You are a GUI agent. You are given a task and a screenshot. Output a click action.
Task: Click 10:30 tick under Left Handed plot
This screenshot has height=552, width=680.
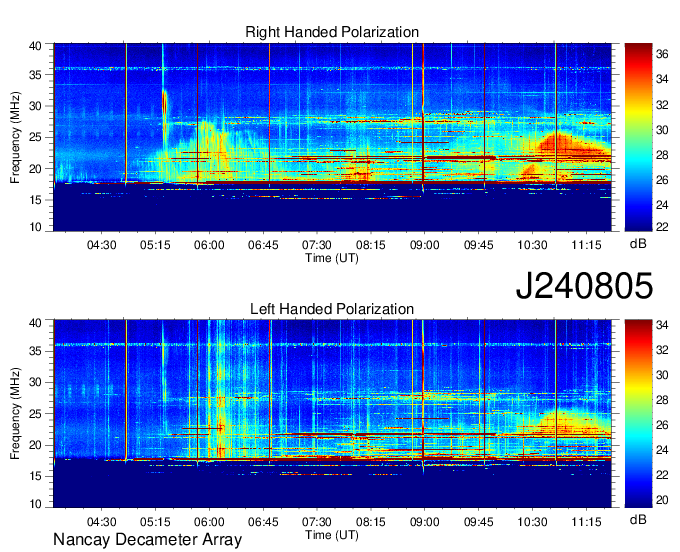tap(532, 522)
